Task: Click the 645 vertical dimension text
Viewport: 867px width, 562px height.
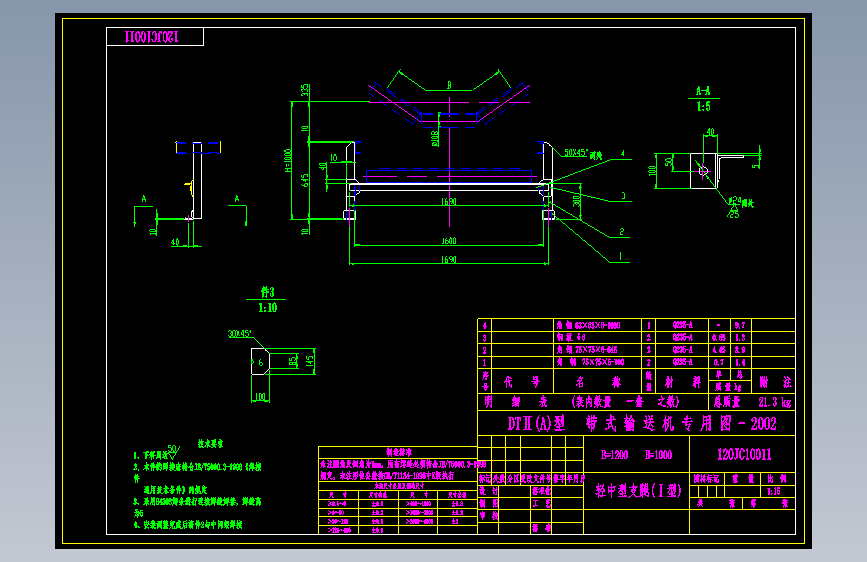Action: (305, 180)
